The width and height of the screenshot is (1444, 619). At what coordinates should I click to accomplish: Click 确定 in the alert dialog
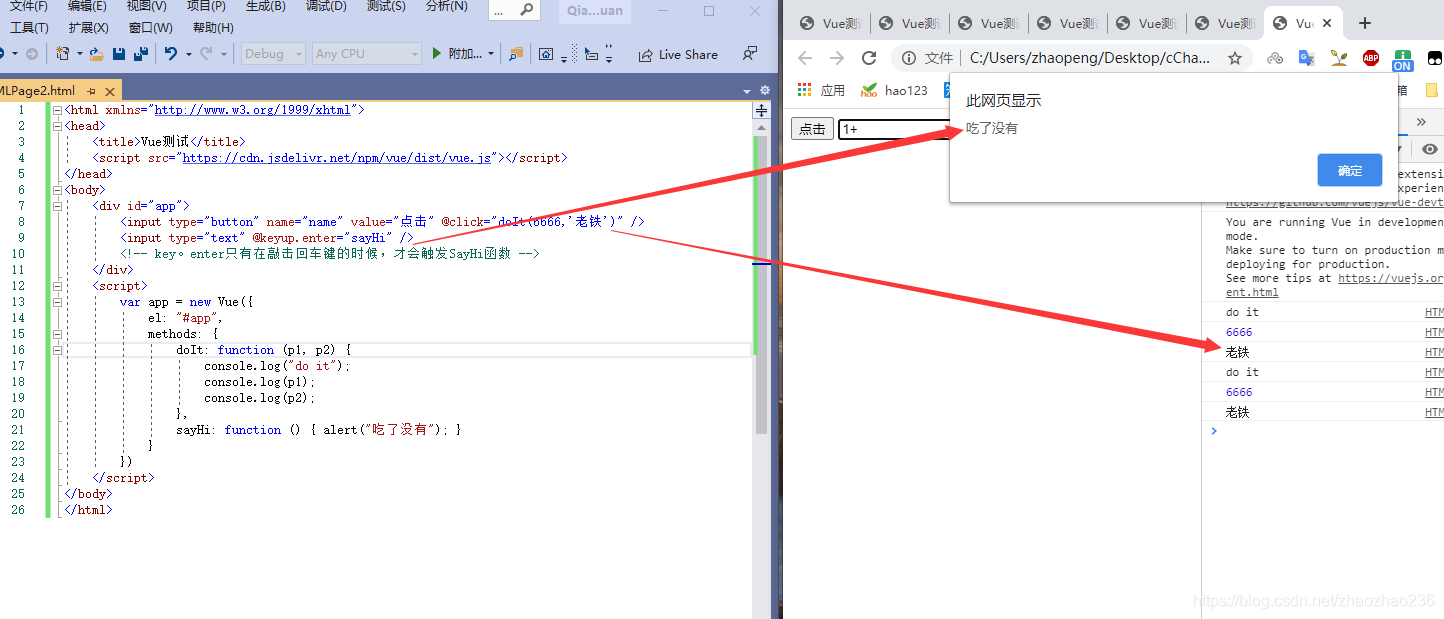click(x=1350, y=170)
